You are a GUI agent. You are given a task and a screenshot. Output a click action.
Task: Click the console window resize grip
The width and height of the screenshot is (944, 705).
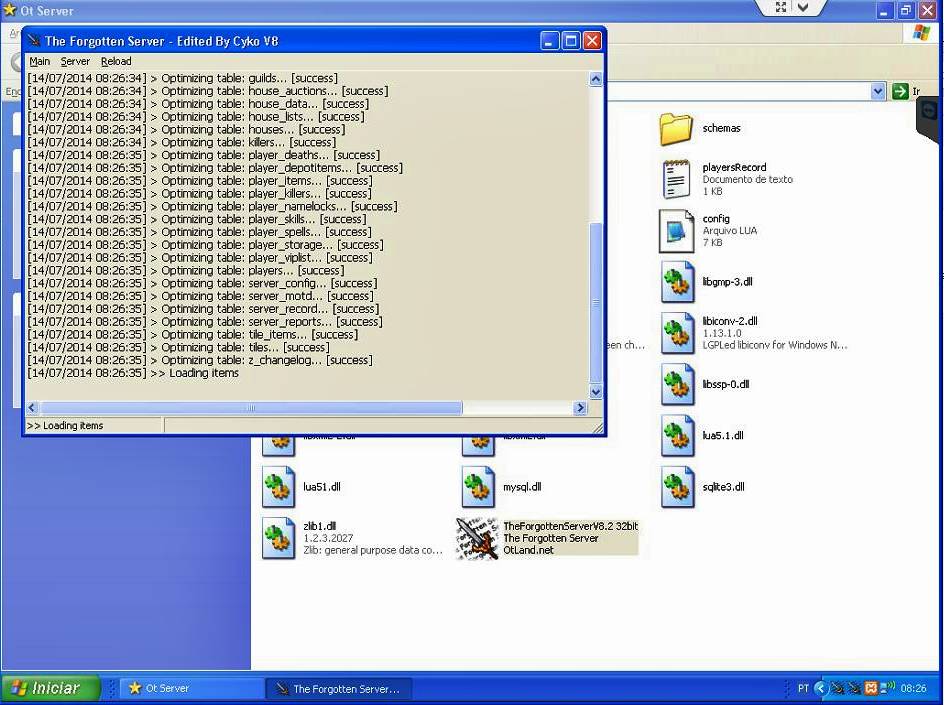[x=598, y=427]
